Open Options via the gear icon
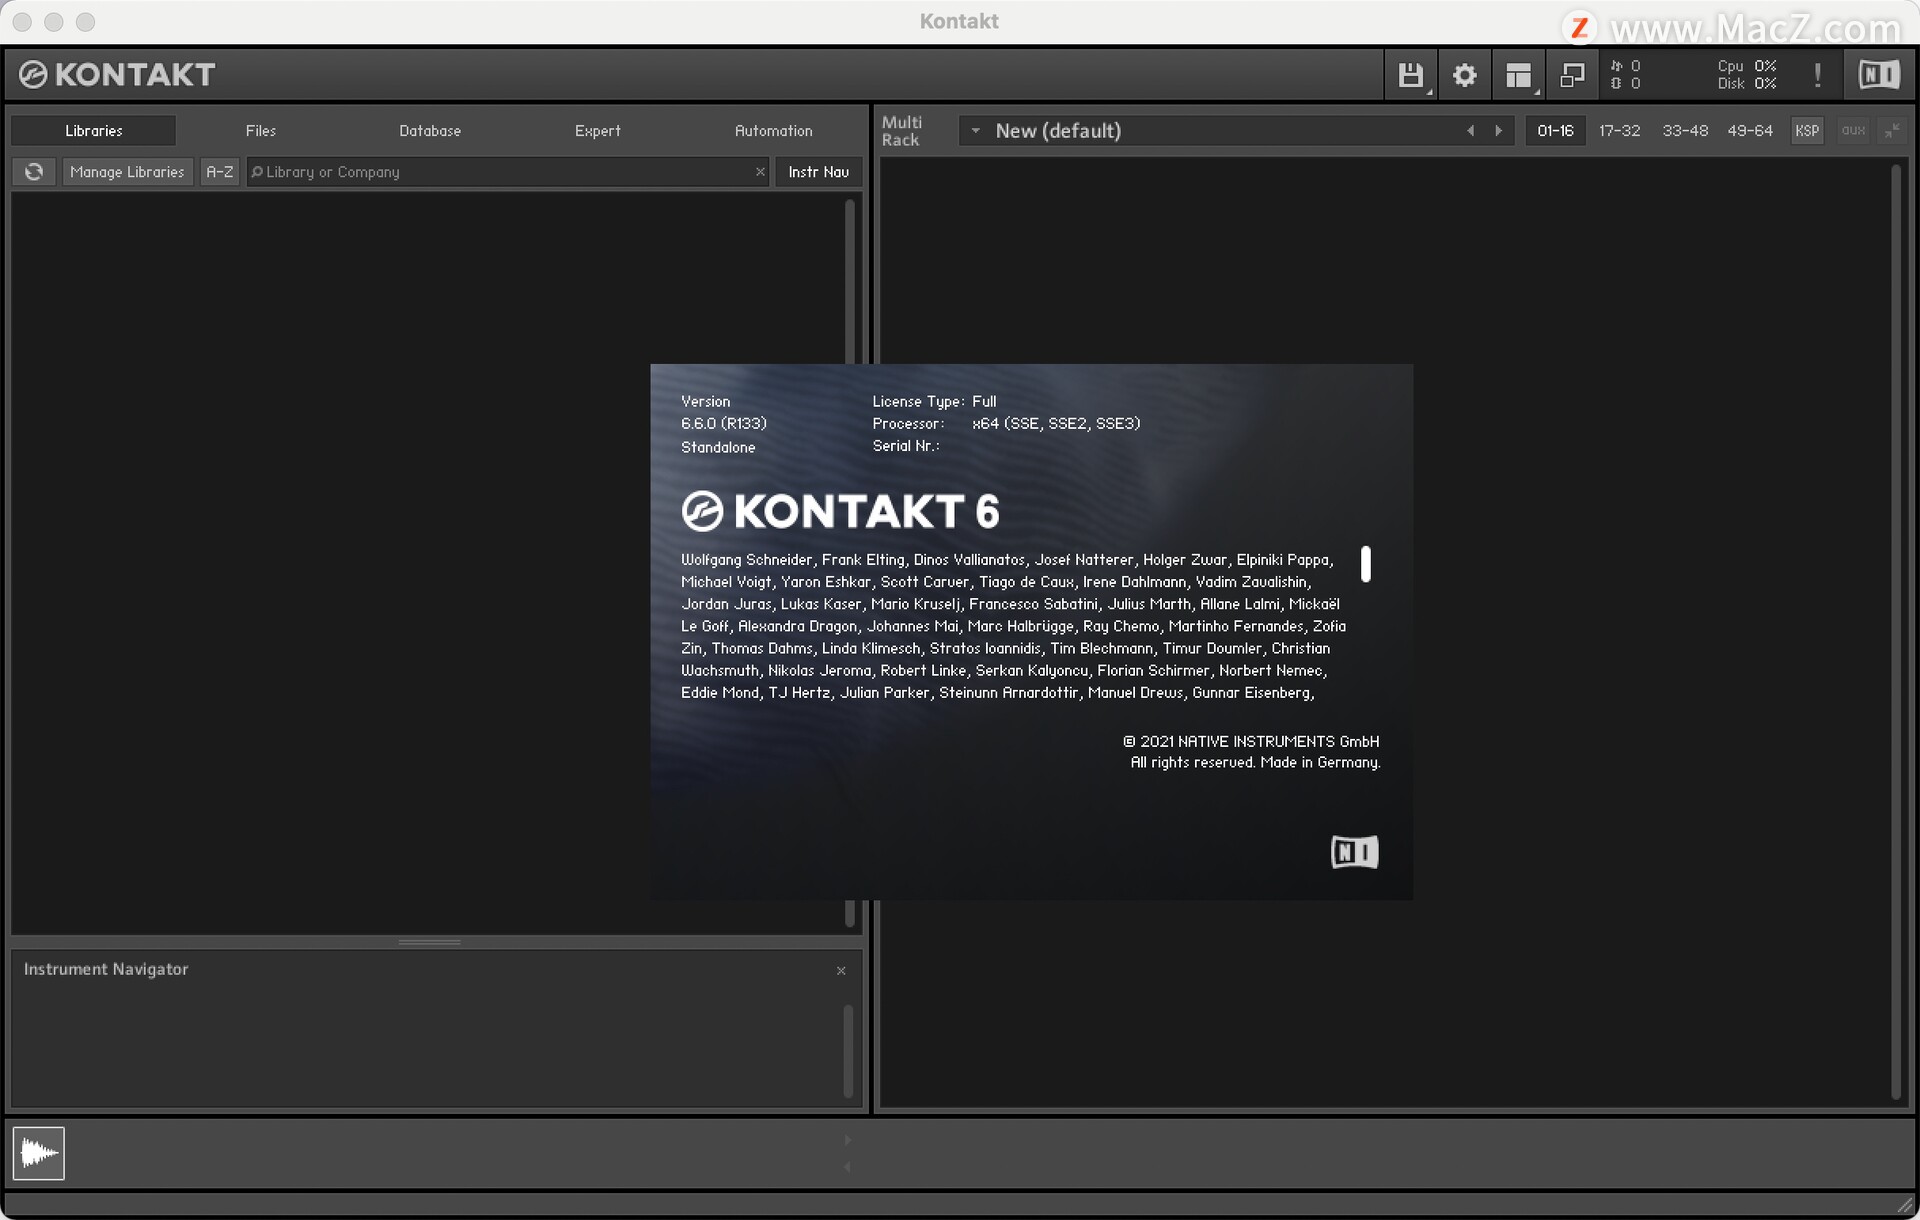1920x1220 pixels. pyautogui.click(x=1464, y=75)
